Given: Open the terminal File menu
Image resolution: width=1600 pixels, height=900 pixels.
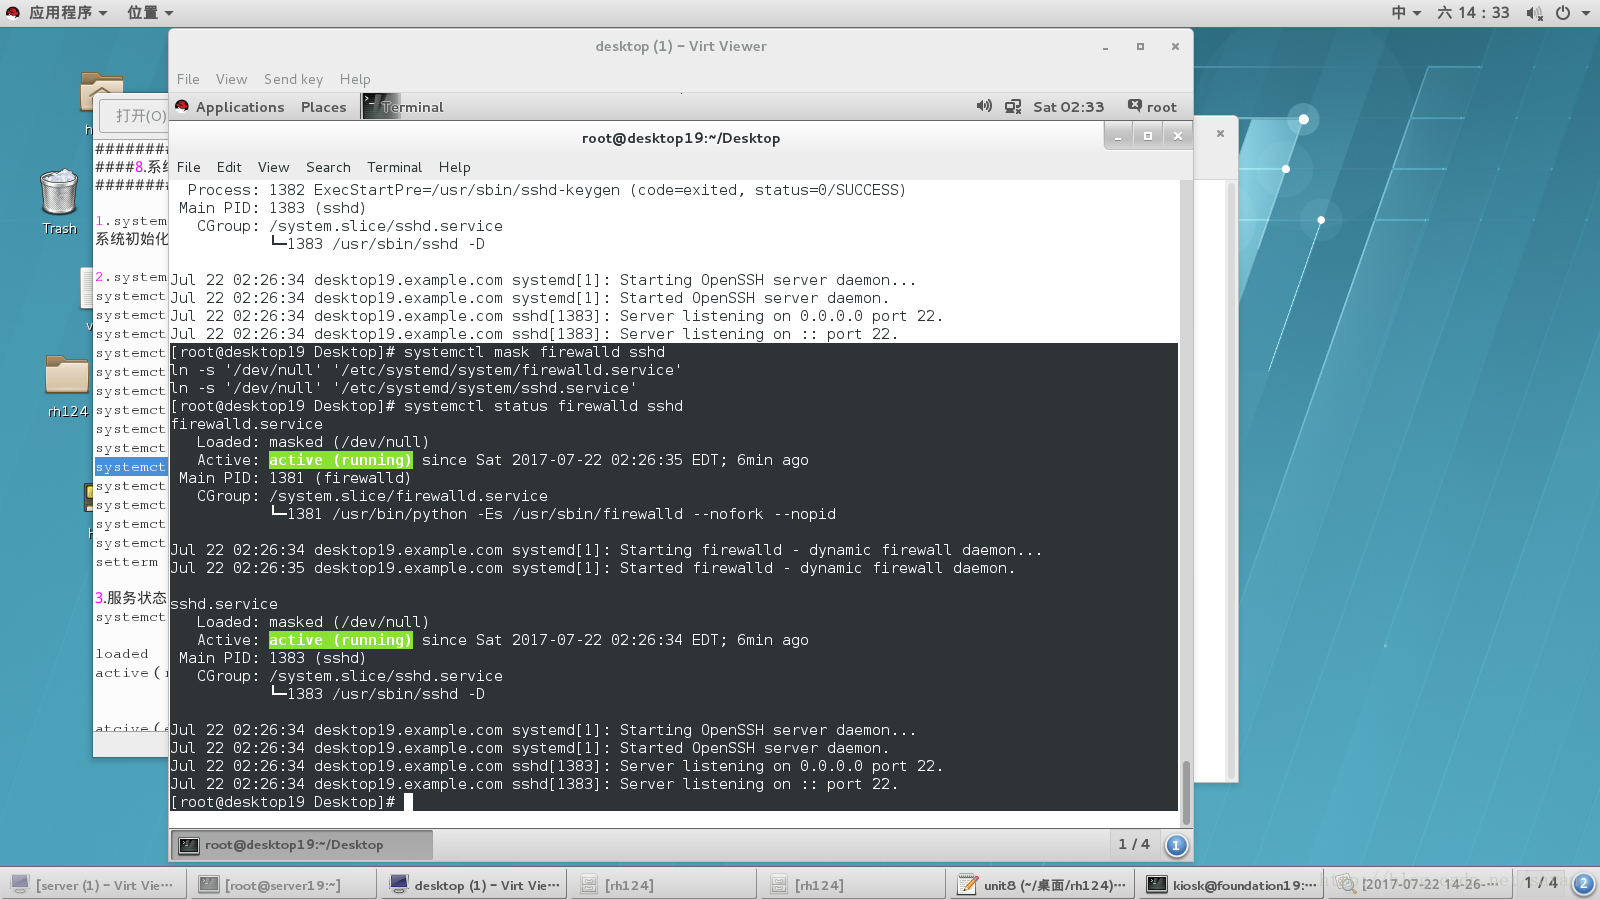Looking at the screenshot, I should click(189, 167).
